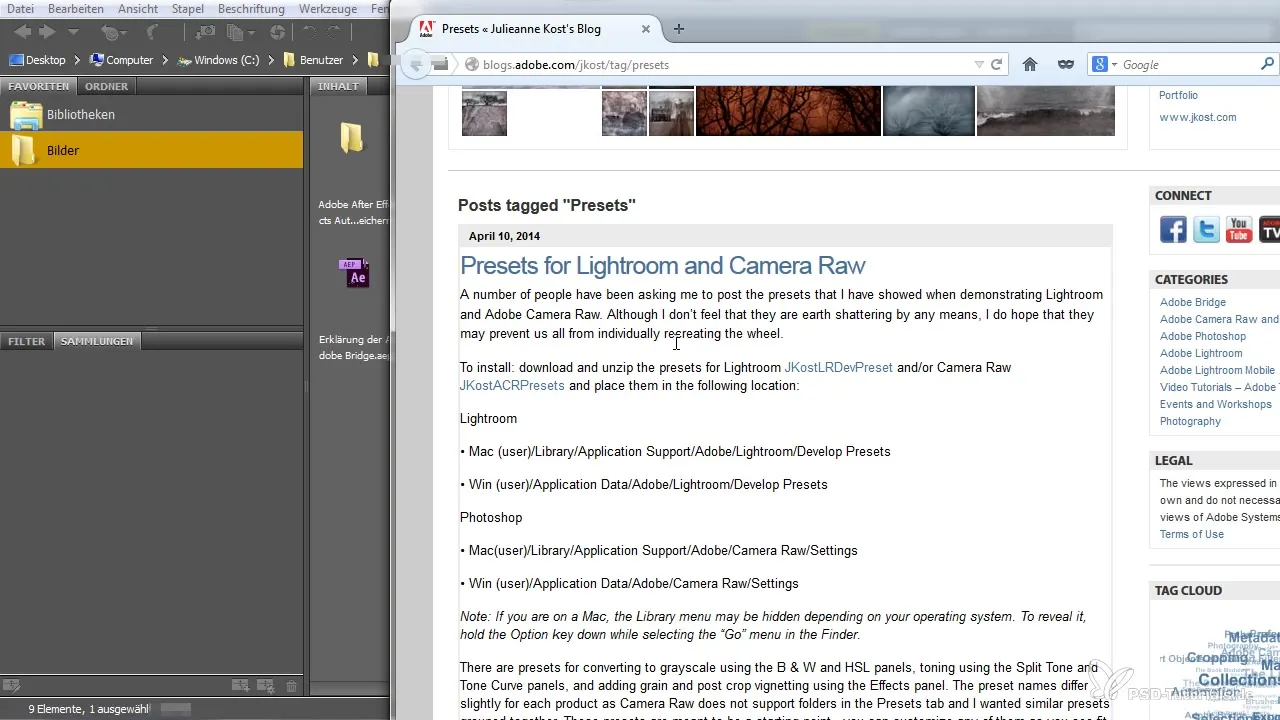Image resolution: width=1280 pixels, height=720 pixels.
Task: Select After Effects AEP file thumbnail
Action: point(354,273)
